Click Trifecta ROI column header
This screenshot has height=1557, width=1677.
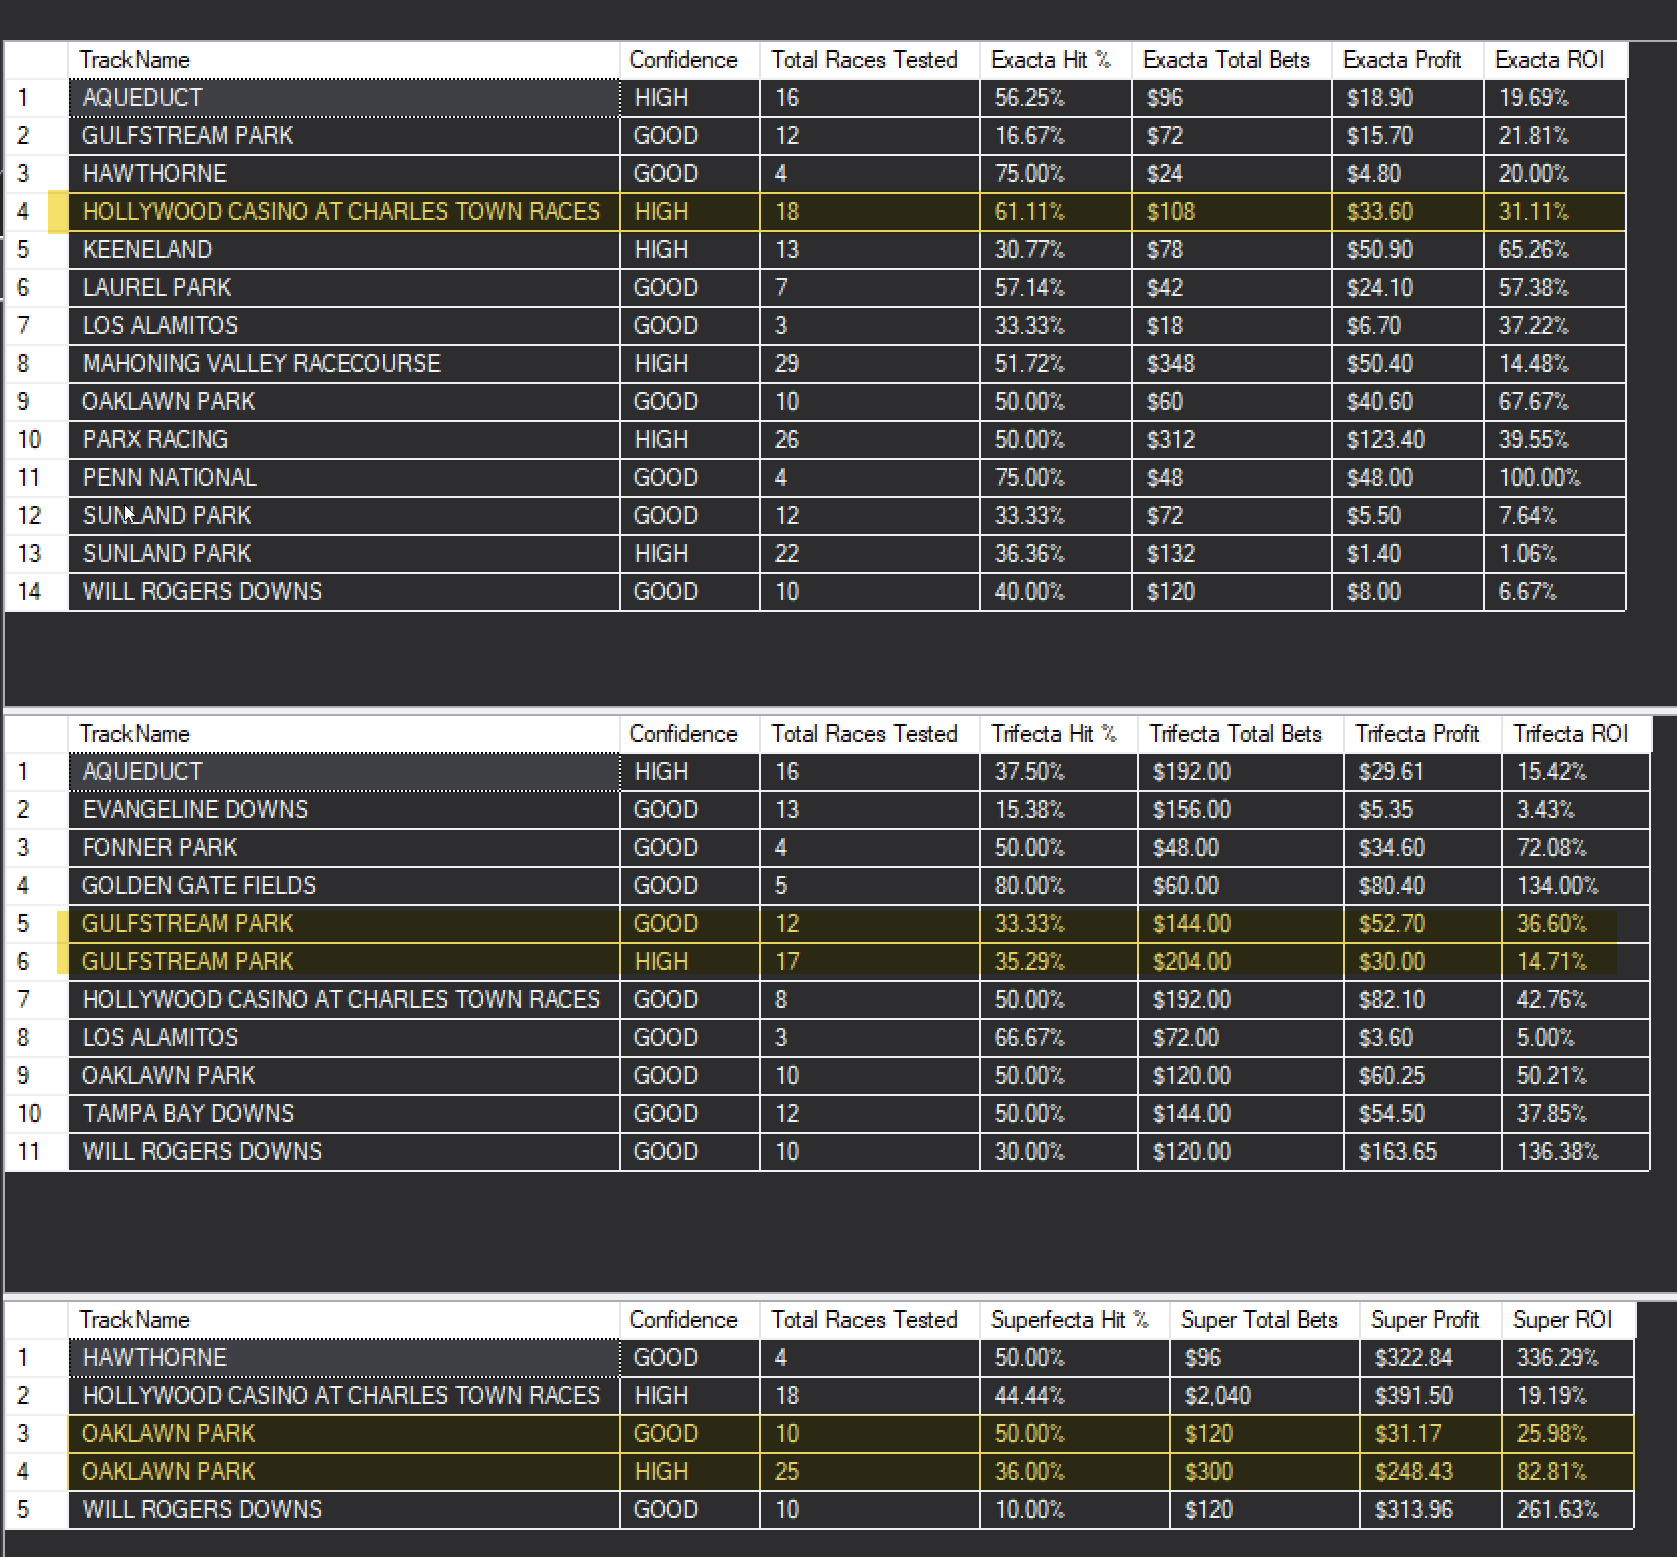pyautogui.click(x=1576, y=734)
